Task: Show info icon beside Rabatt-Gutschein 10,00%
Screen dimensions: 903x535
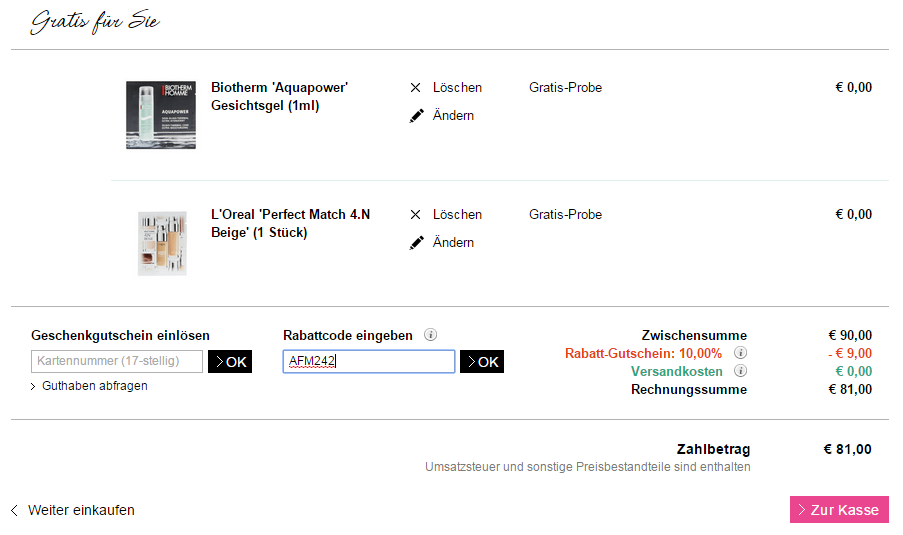Action: click(741, 352)
